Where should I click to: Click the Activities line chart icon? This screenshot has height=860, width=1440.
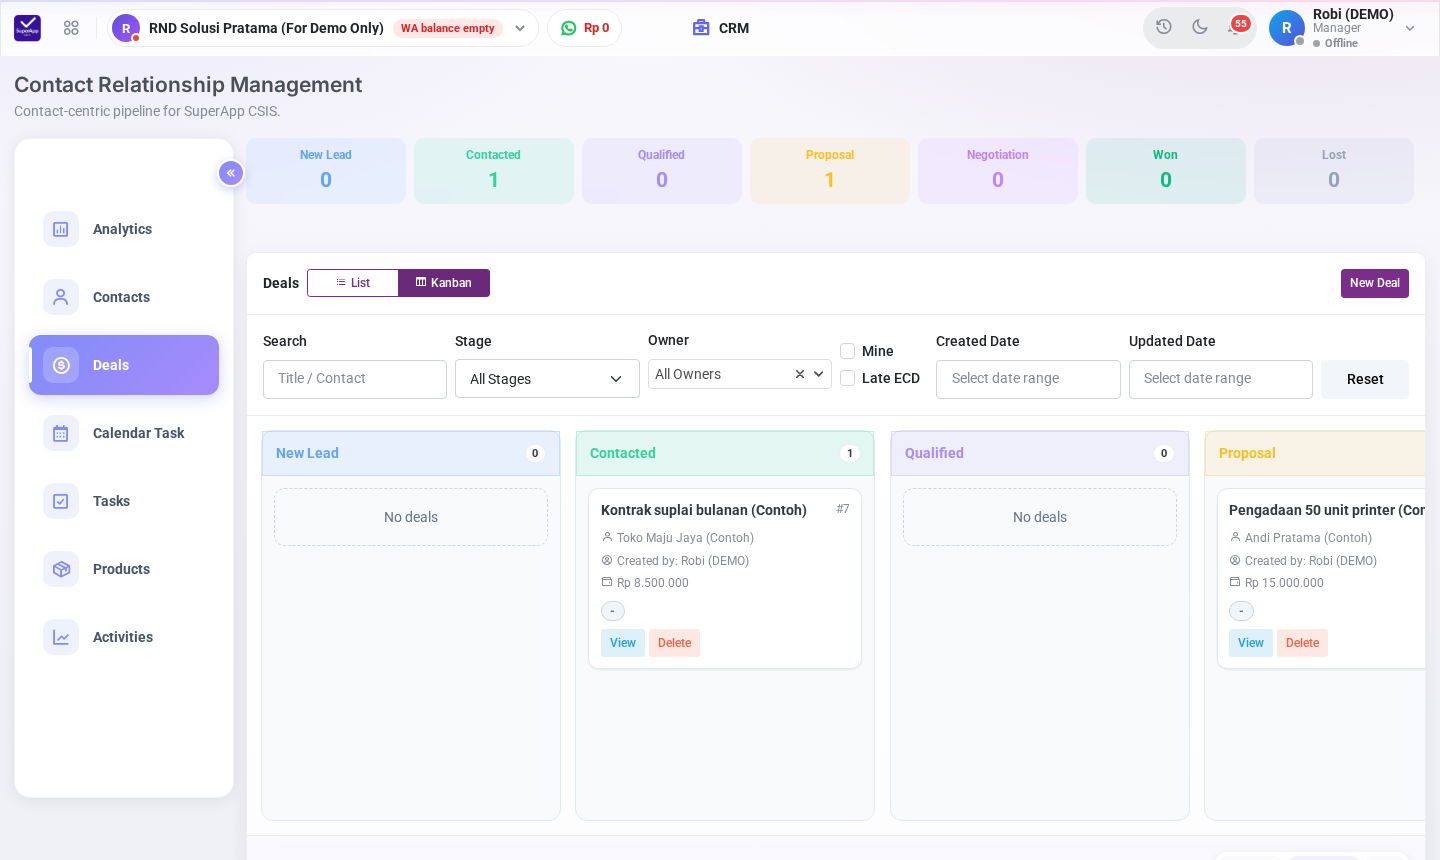pos(61,637)
